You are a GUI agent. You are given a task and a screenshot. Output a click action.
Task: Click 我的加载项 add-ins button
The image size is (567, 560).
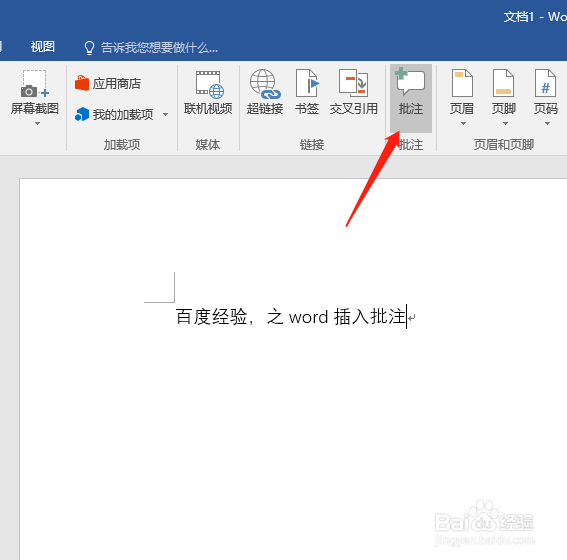(114, 115)
